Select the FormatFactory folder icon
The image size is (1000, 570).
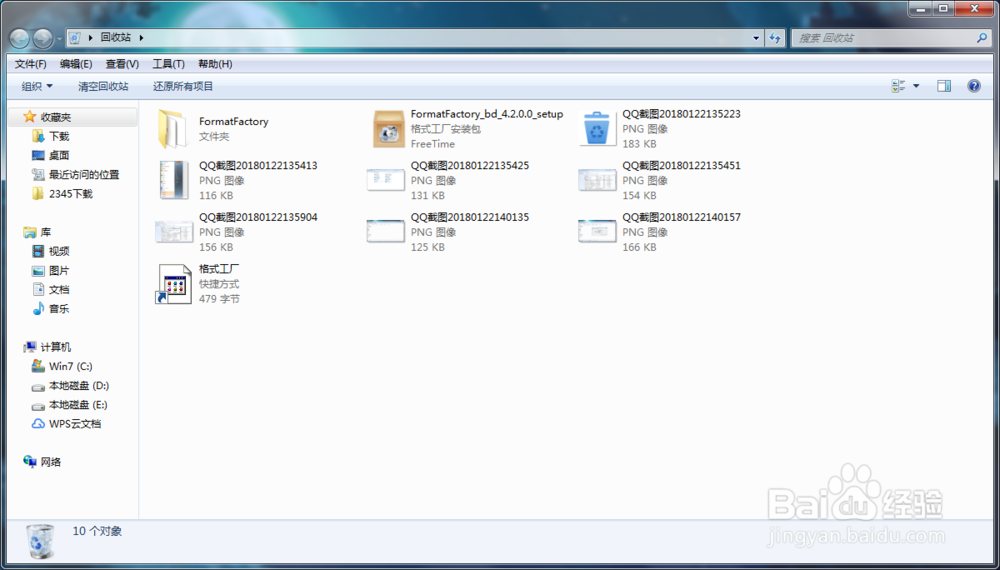pos(173,129)
